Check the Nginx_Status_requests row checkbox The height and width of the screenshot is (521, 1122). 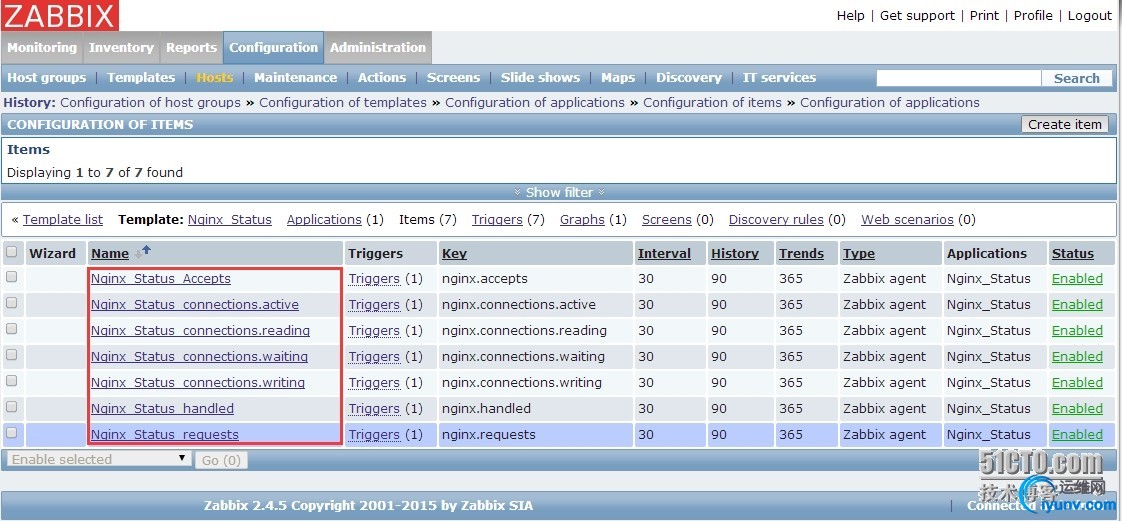tap(11, 432)
